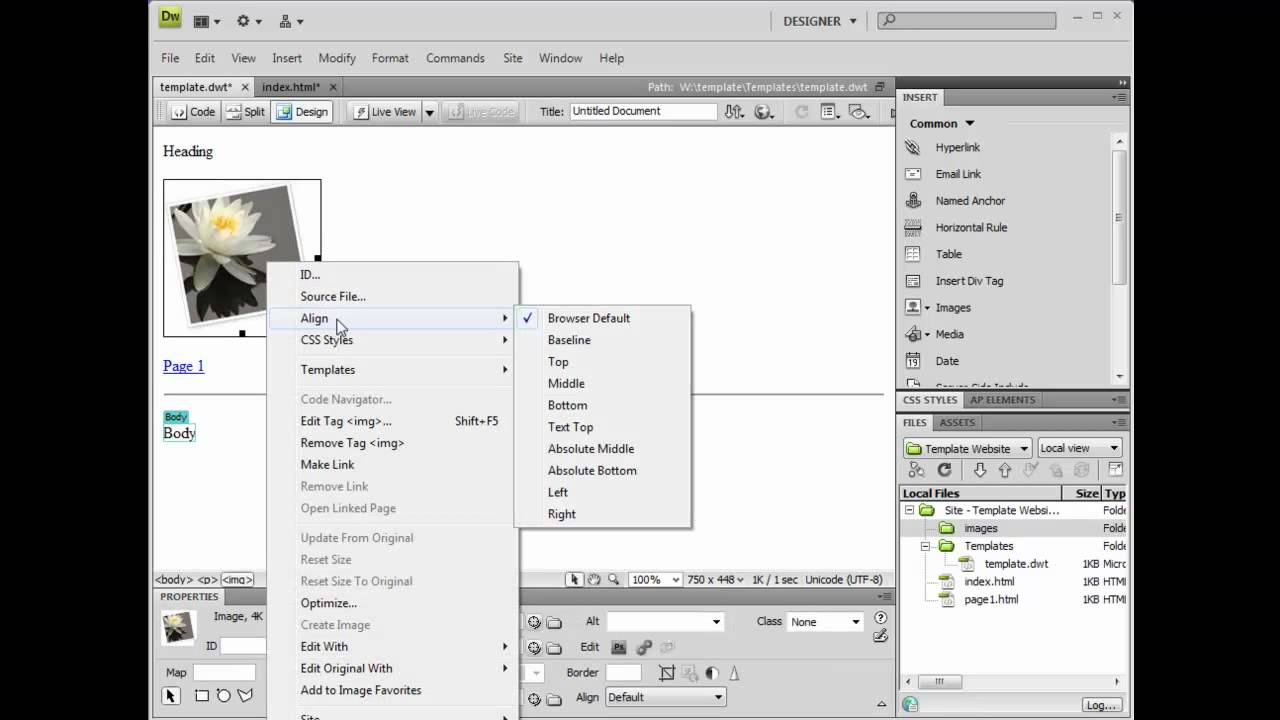Select page1.html in Local Files

[990, 600]
